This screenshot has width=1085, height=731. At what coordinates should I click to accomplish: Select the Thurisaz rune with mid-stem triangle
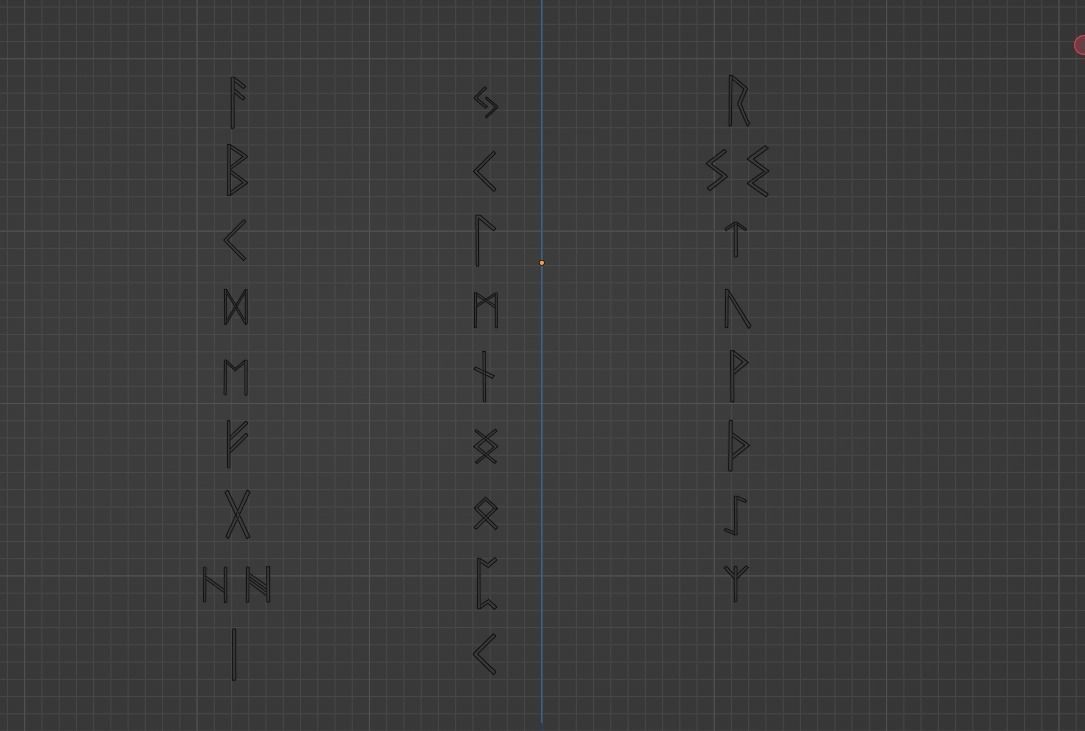(739, 445)
